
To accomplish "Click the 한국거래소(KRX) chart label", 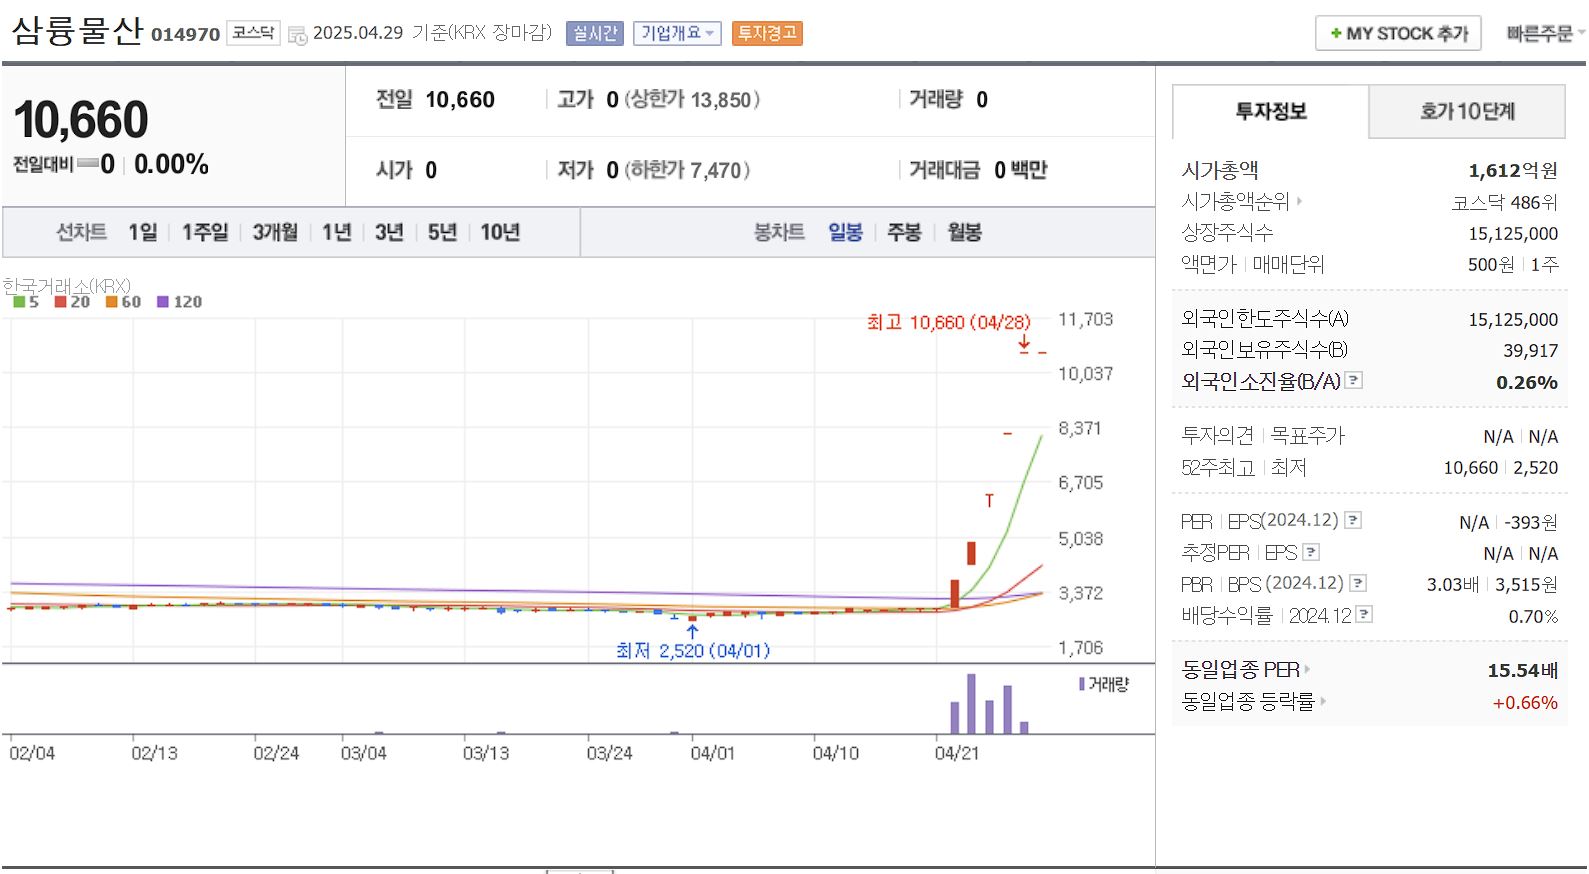I will tap(67, 286).
